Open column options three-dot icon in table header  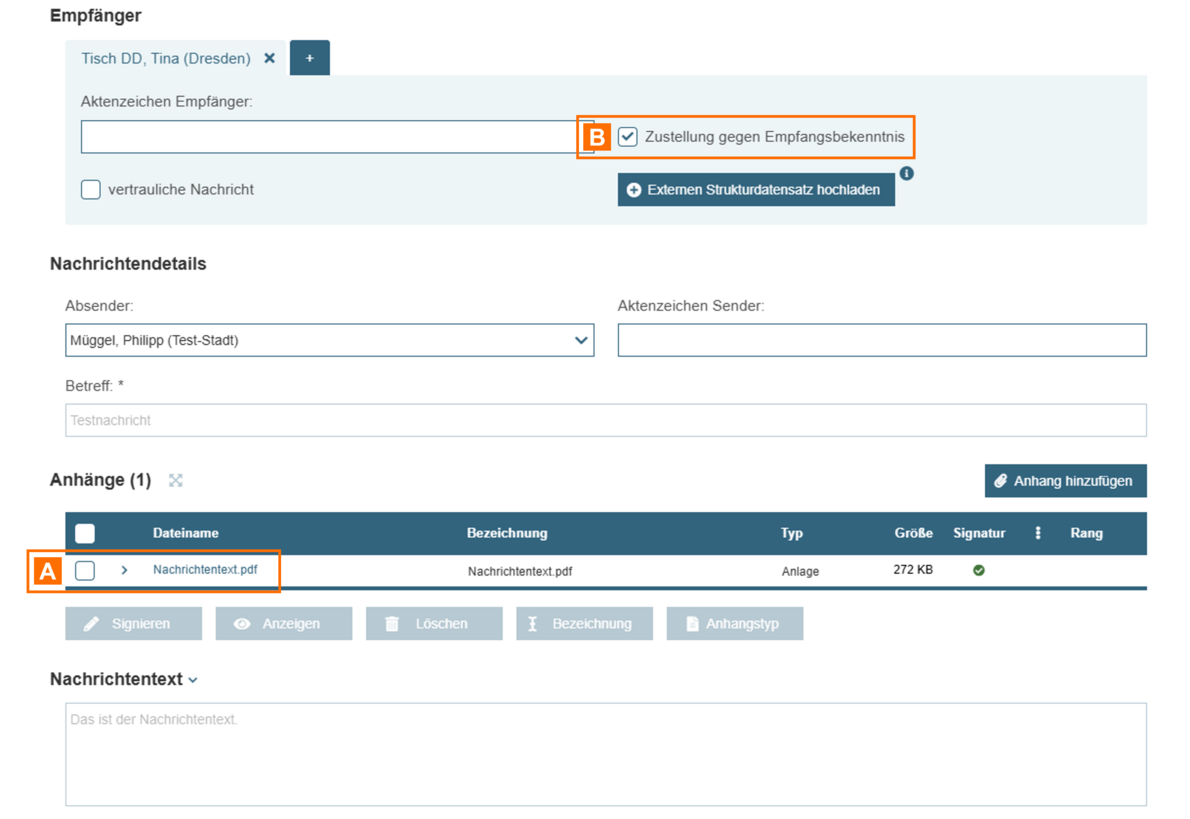pyautogui.click(x=1038, y=533)
